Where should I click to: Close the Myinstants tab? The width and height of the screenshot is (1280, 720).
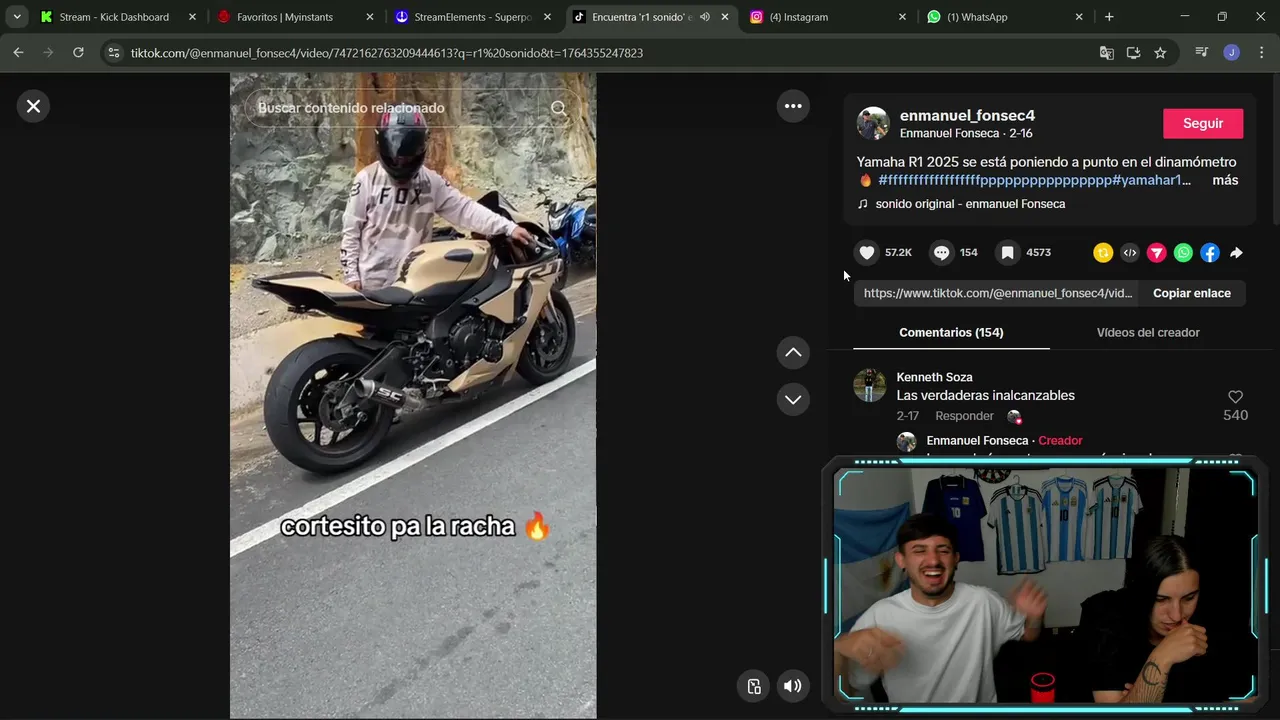click(369, 17)
